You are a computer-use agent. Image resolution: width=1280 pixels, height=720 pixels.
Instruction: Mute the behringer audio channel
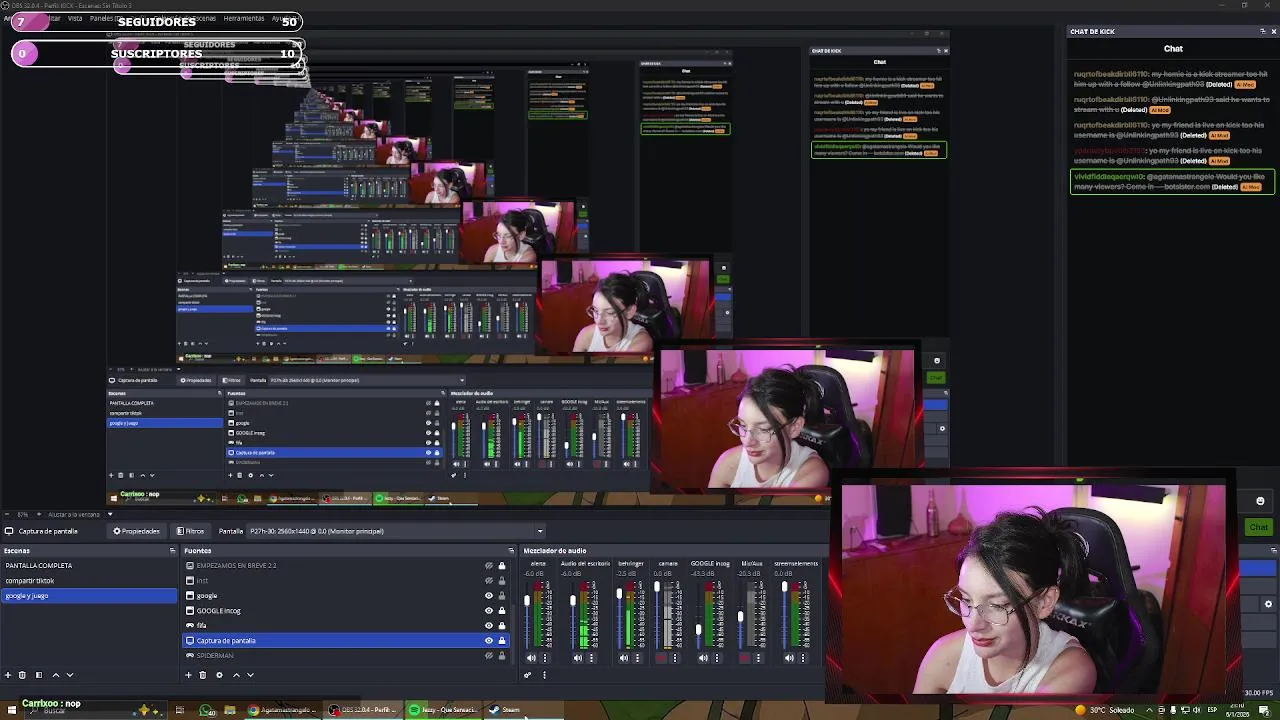(x=623, y=658)
